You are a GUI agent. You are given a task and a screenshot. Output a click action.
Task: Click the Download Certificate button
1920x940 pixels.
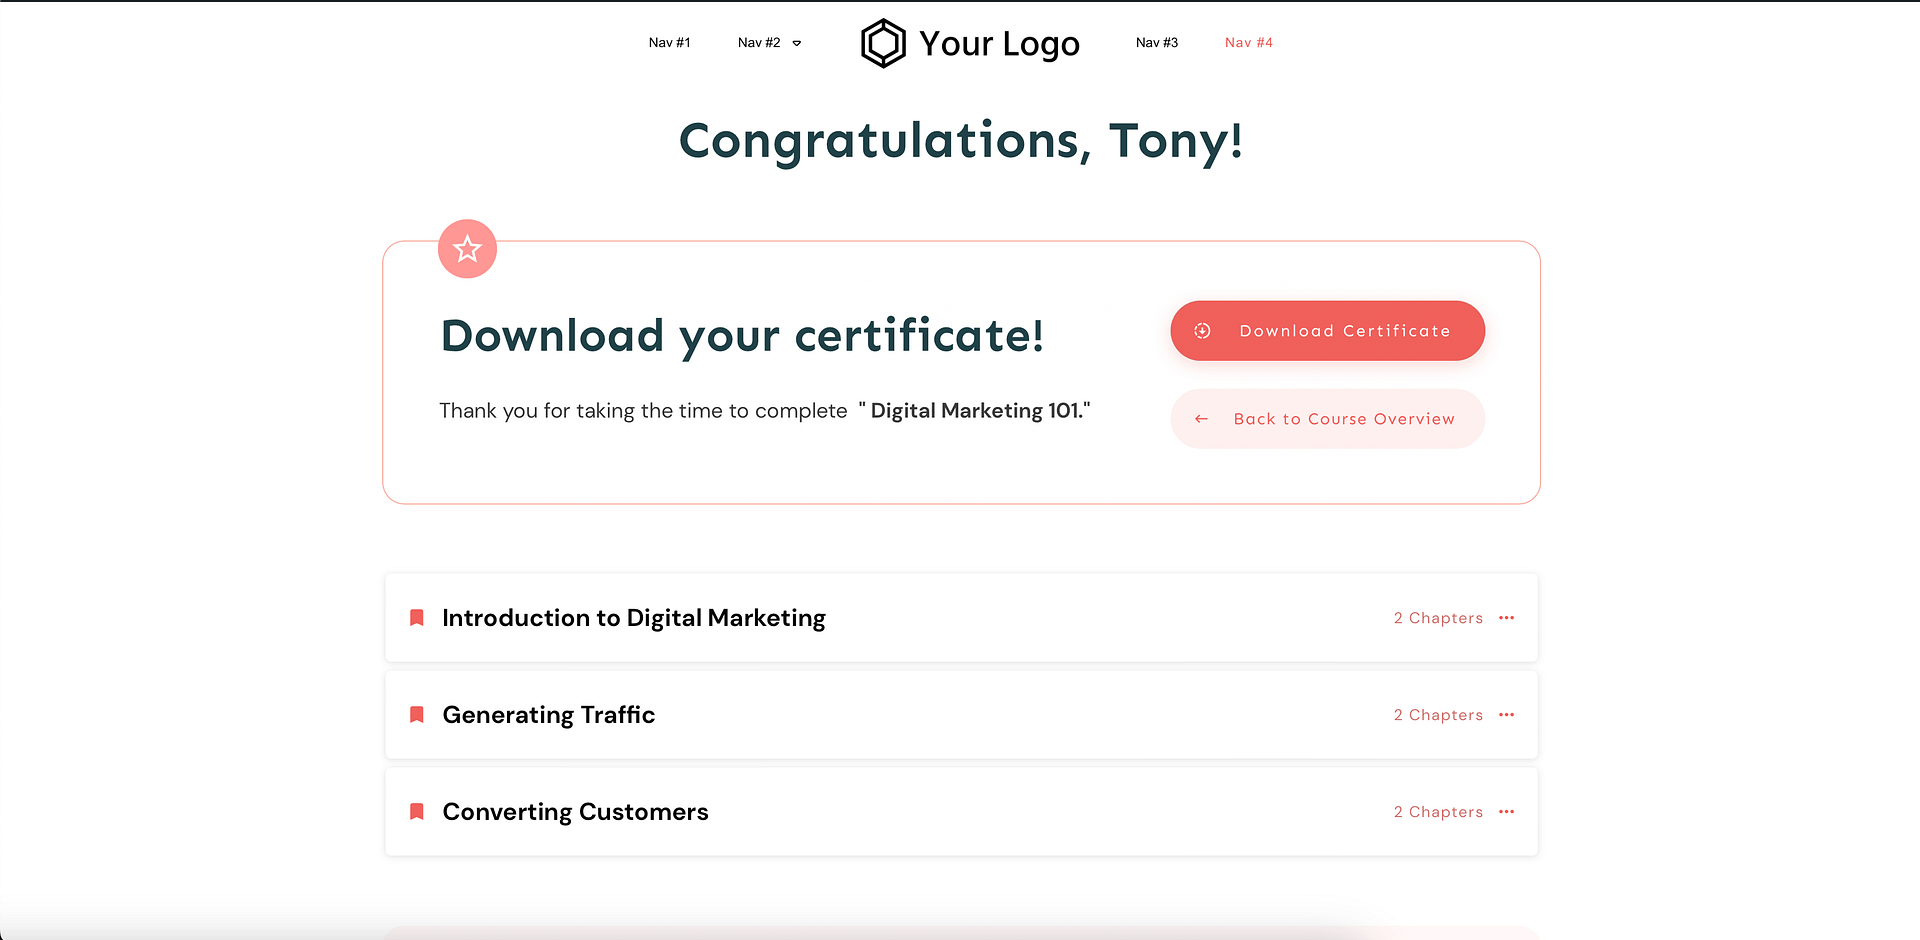point(1327,330)
